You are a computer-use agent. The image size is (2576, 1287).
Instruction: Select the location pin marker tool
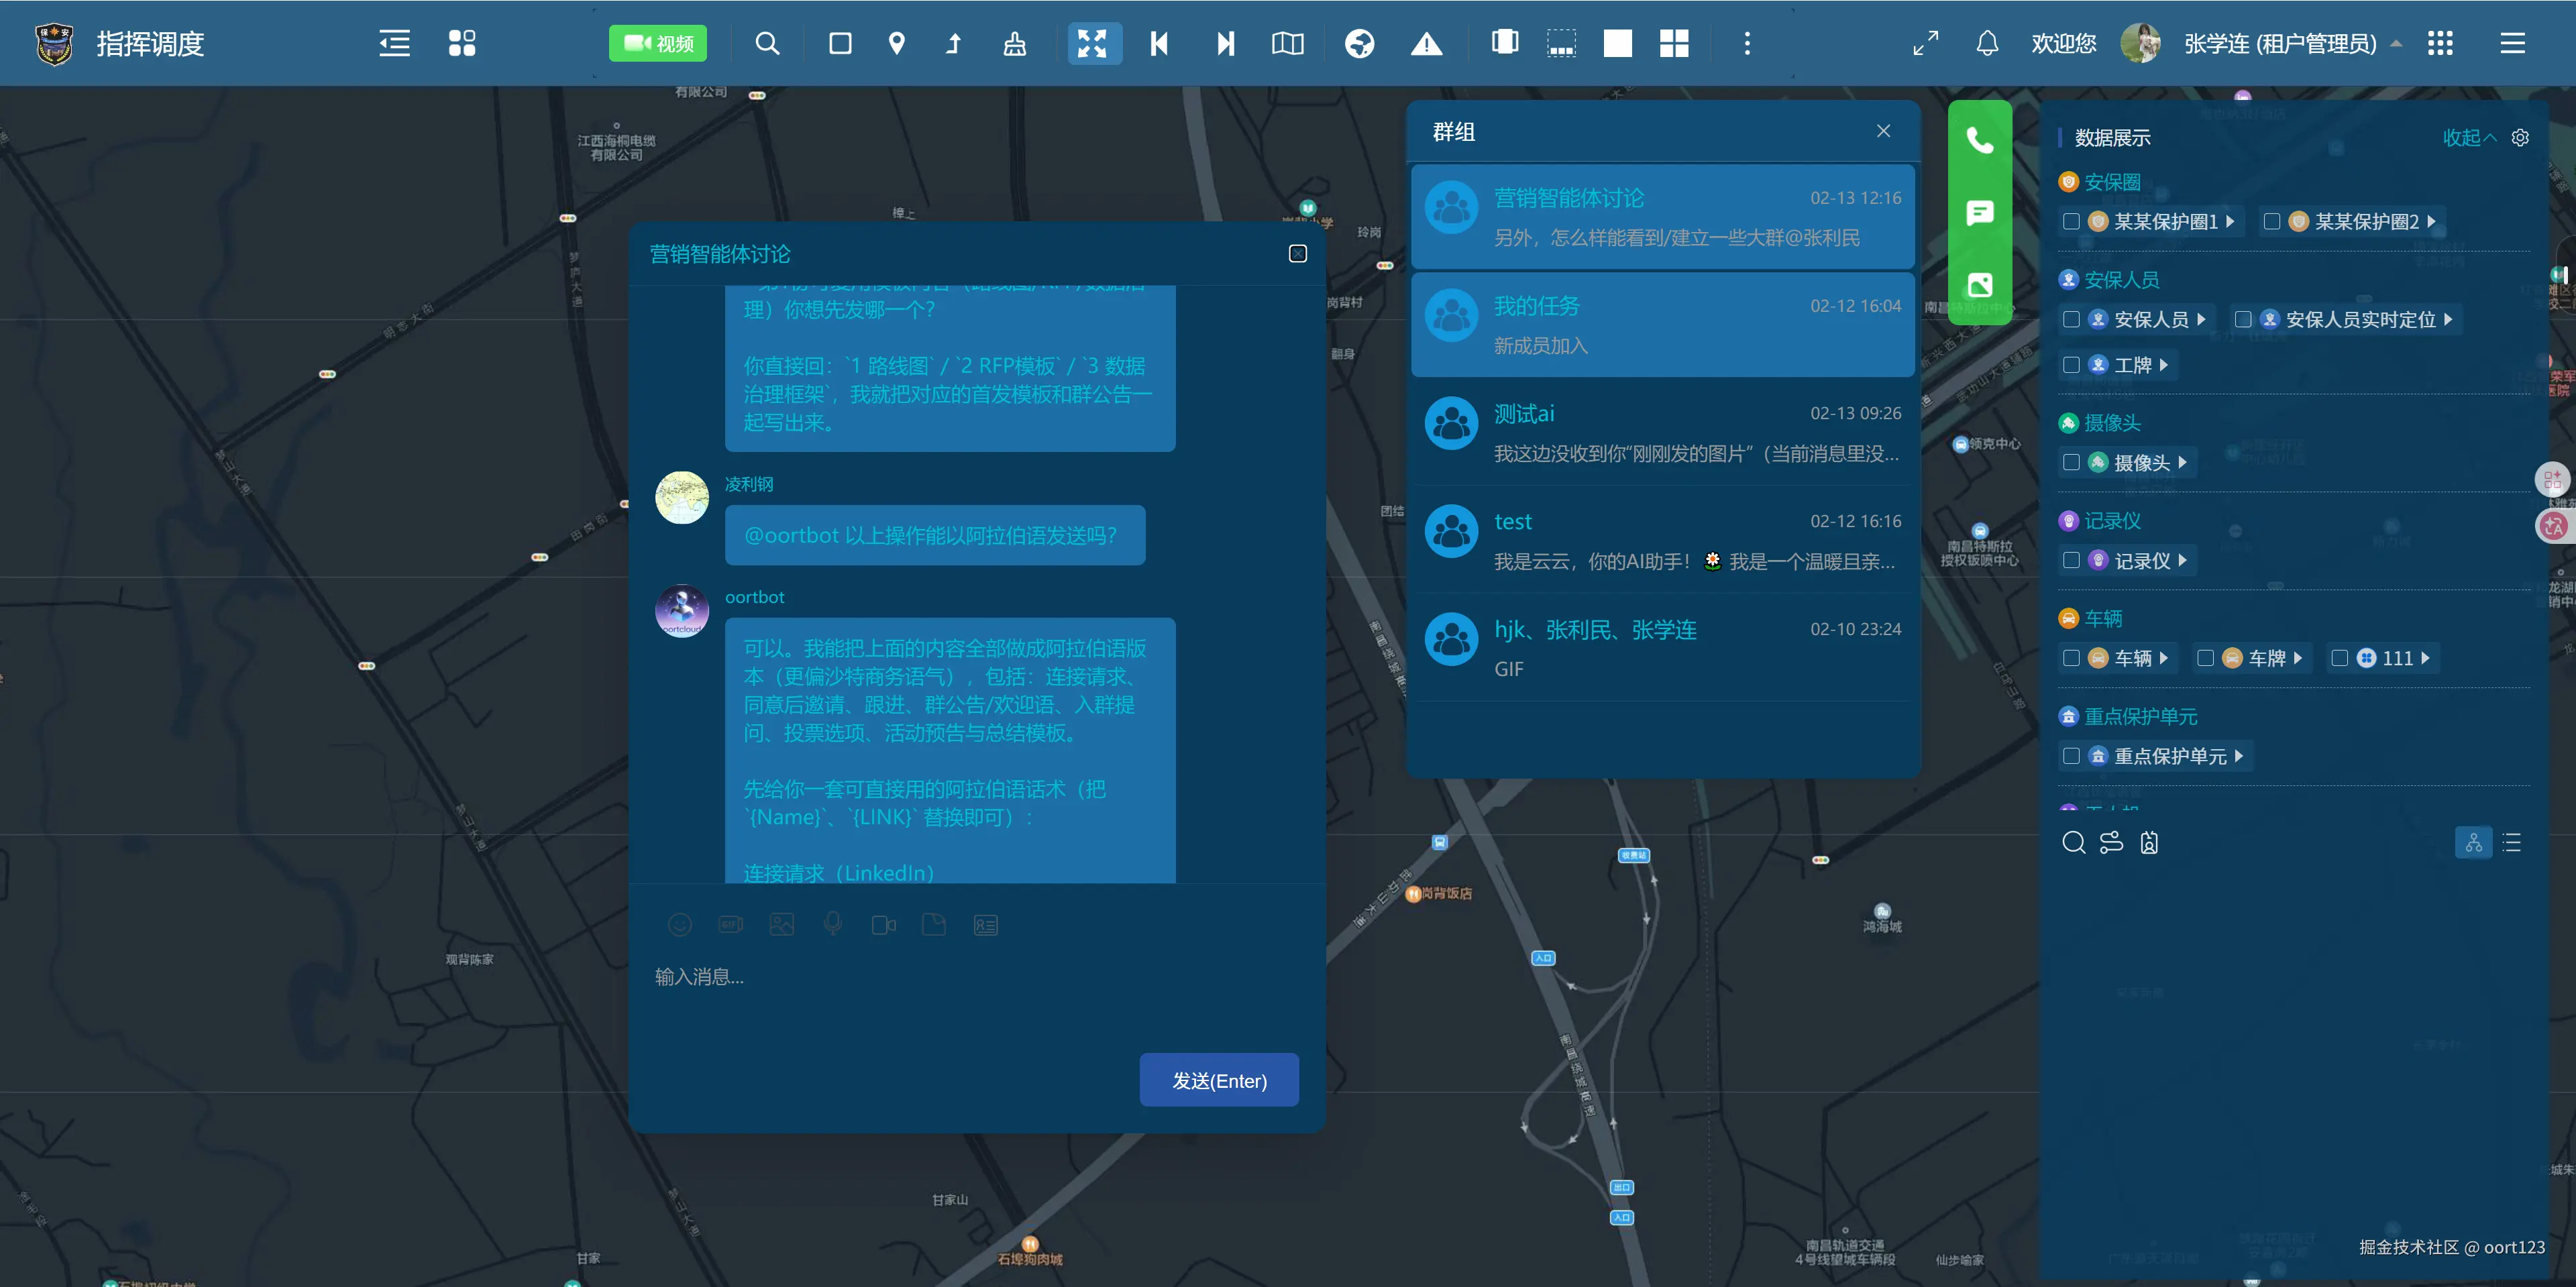[x=896, y=43]
